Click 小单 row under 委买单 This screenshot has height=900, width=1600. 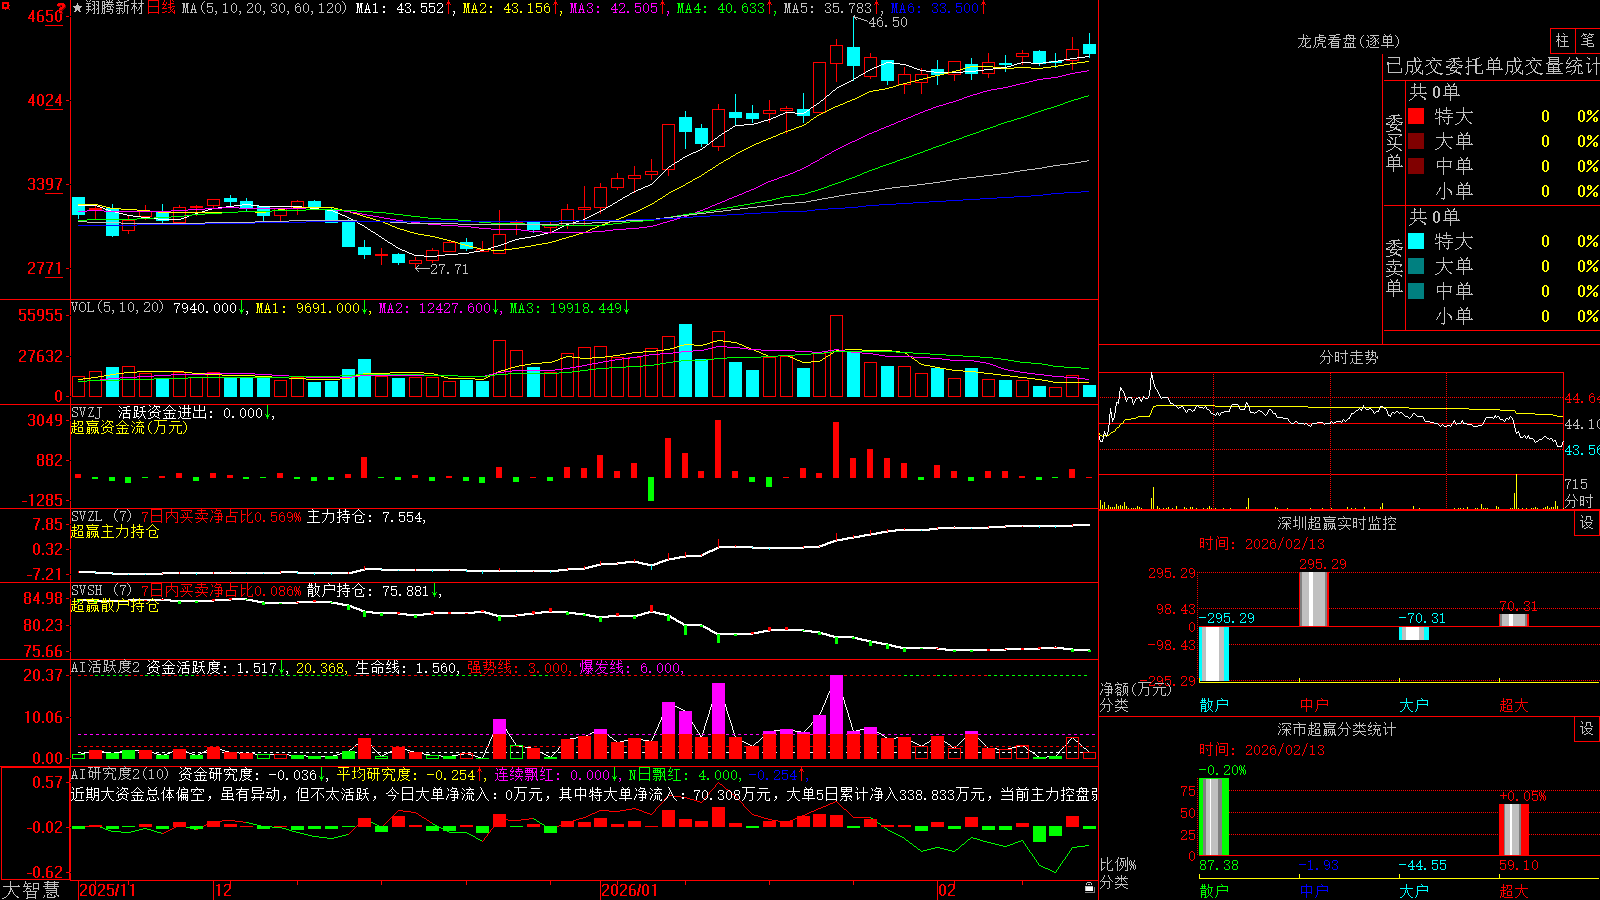pos(1503,191)
